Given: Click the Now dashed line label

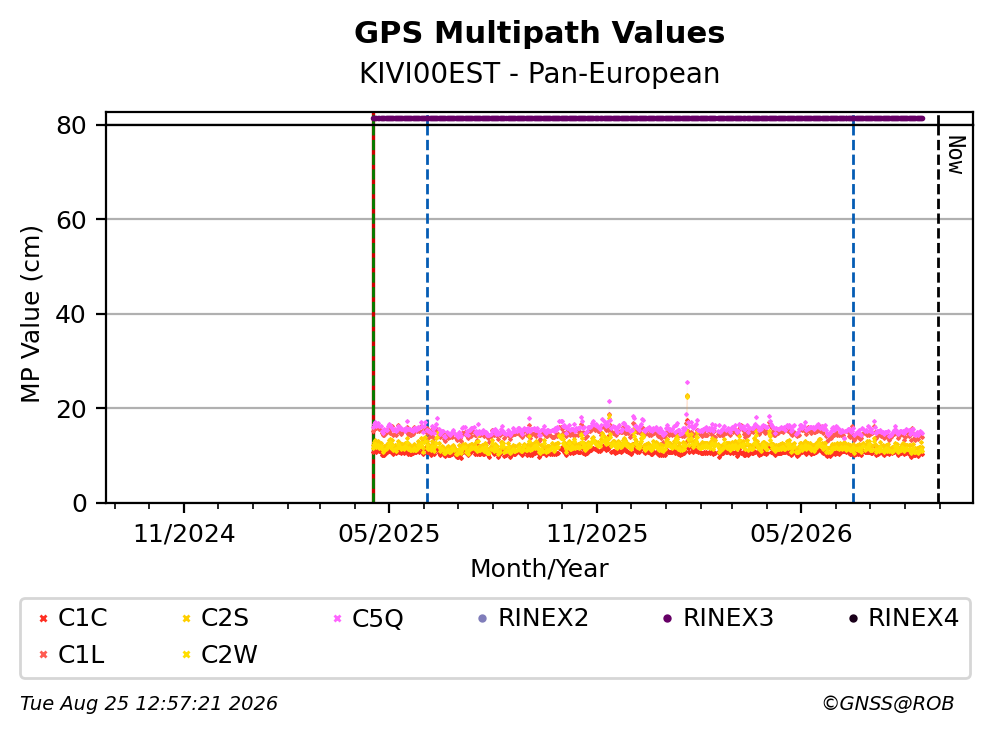Looking at the screenshot, I should 956,155.
